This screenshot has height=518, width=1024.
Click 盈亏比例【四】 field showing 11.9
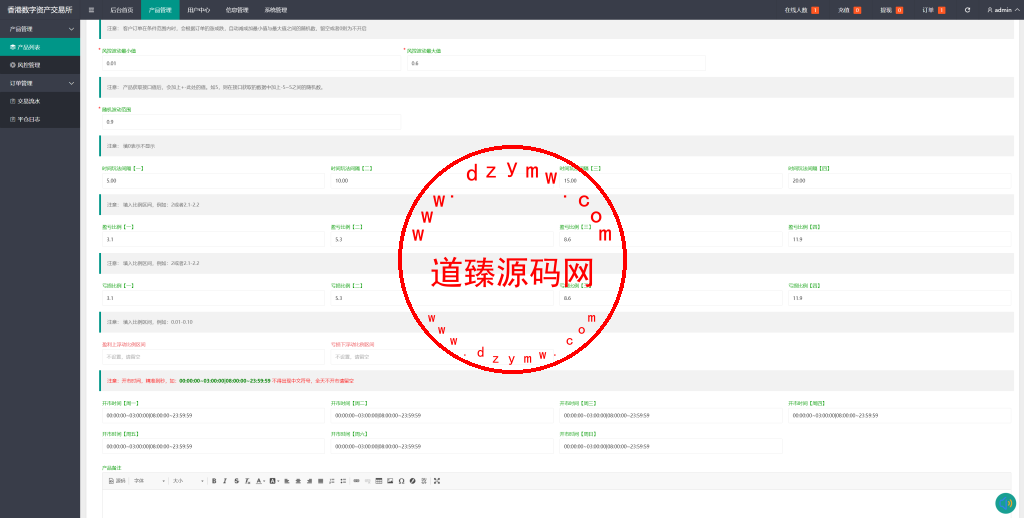[900, 239]
